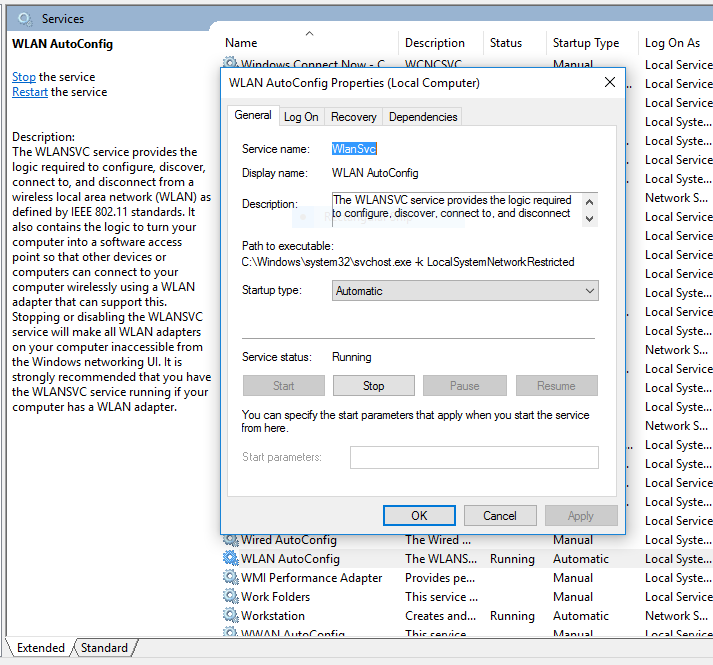Switch to Extended view tab
This screenshot has height=665, width=713.
click(40, 648)
